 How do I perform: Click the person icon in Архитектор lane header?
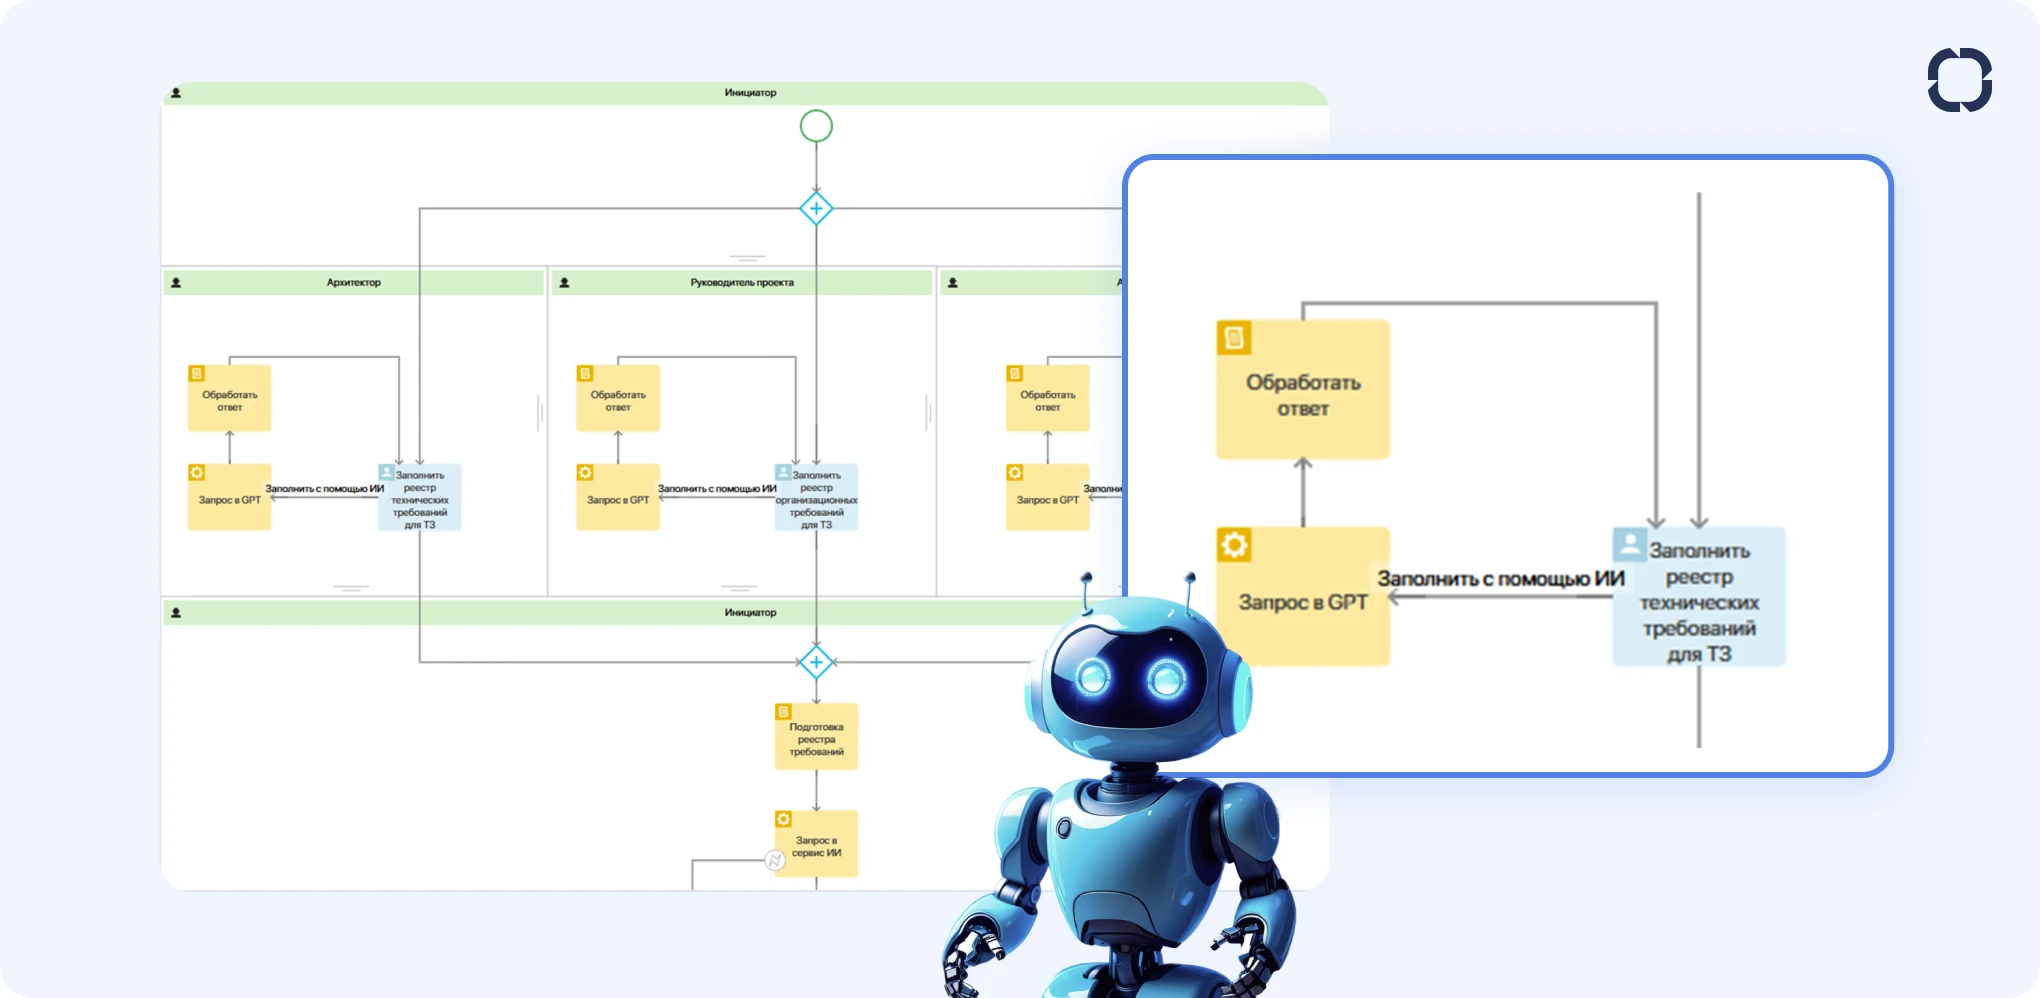[176, 283]
